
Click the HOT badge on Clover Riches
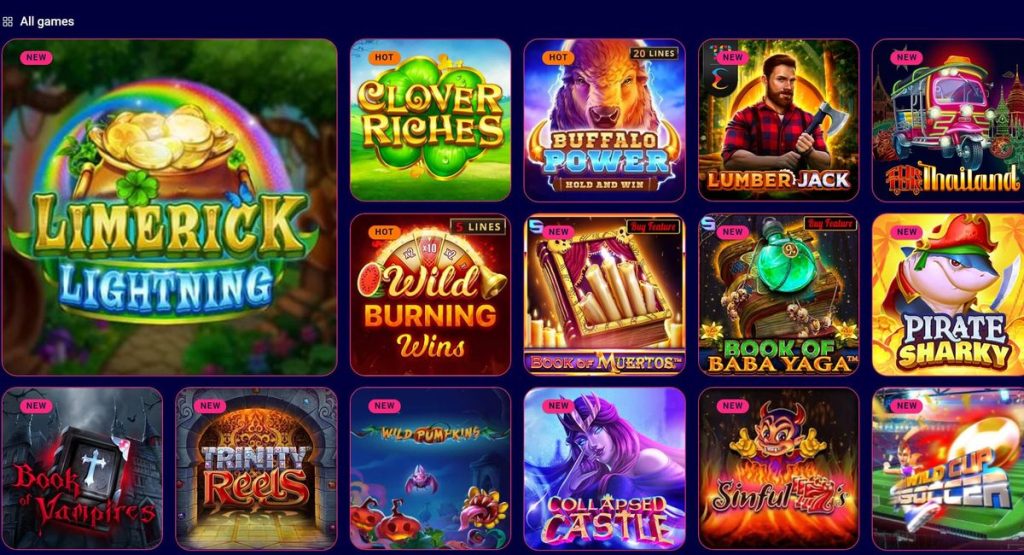(384, 57)
